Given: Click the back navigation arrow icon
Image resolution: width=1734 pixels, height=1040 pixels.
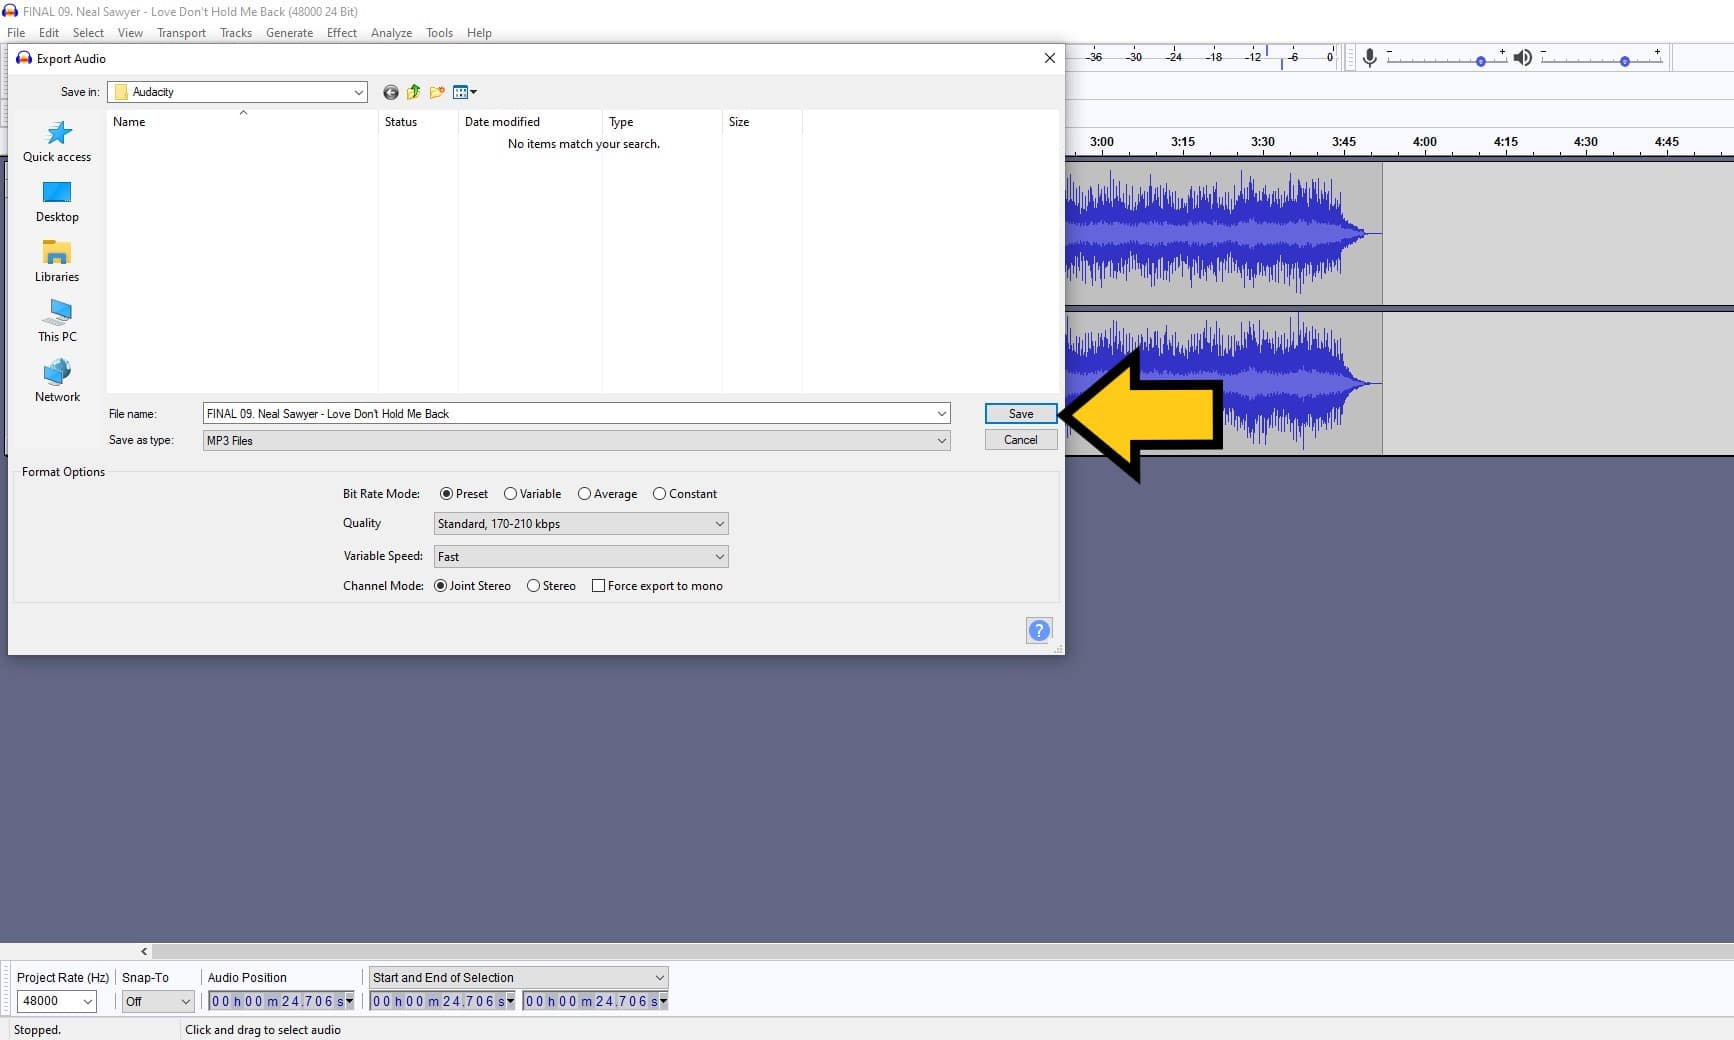Looking at the screenshot, I should 390,92.
